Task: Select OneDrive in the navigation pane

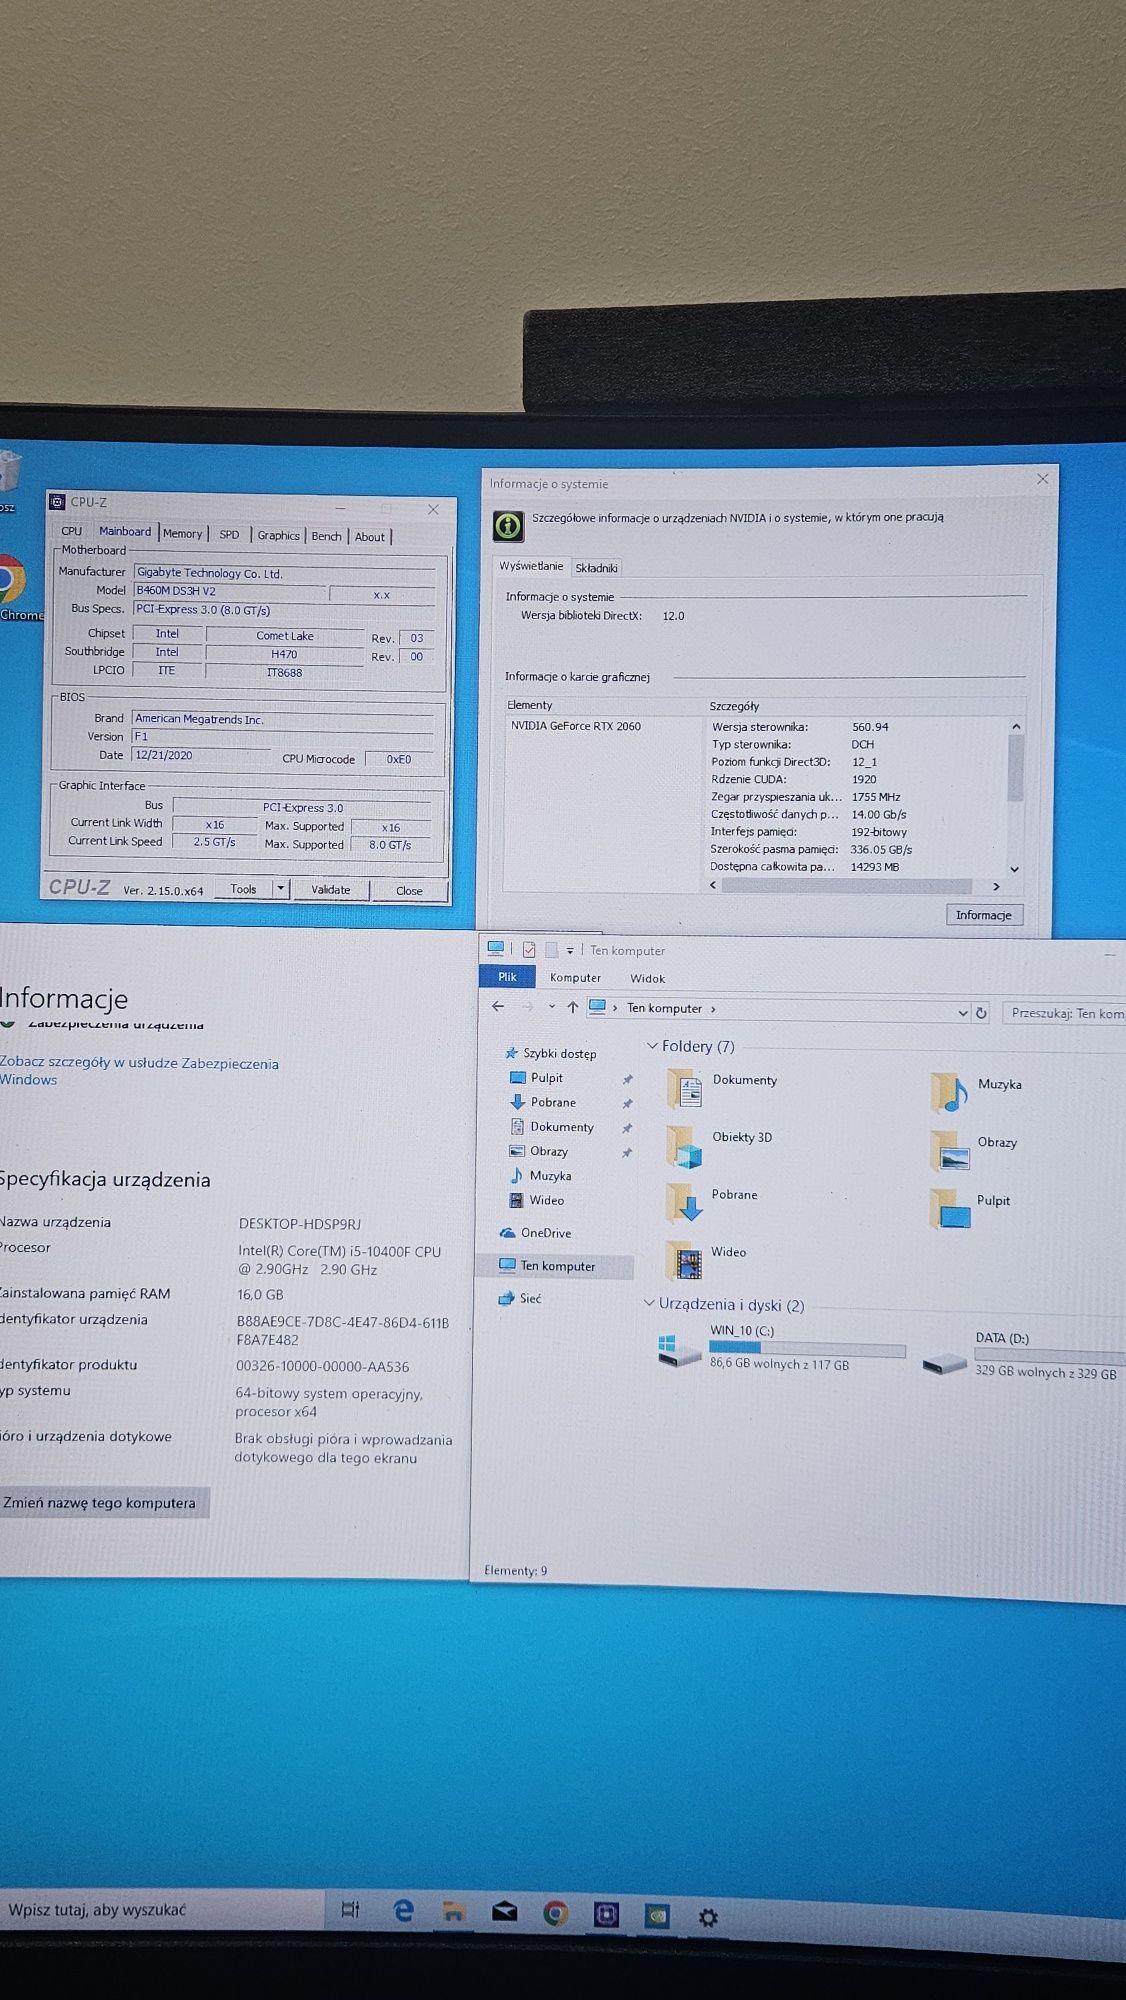Action: pyautogui.click(x=535, y=1233)
